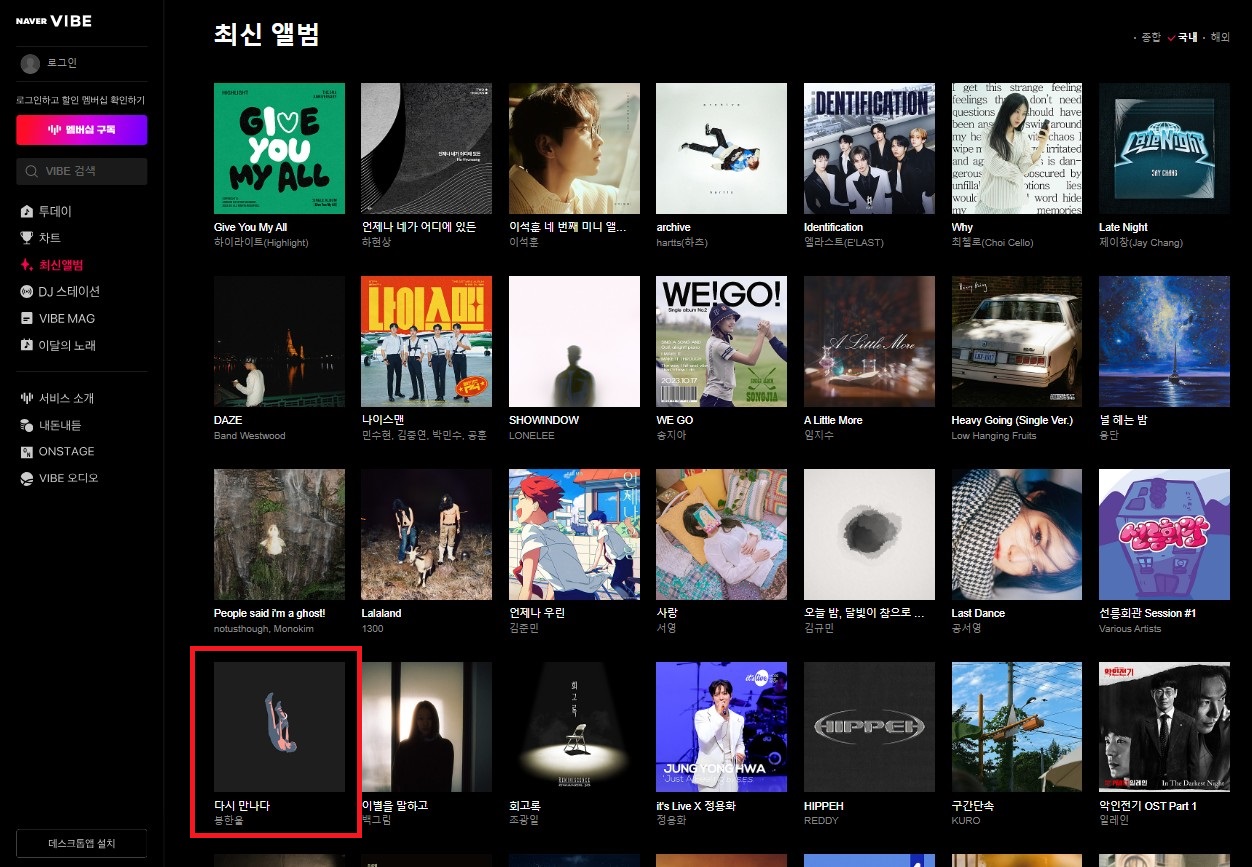Open 이달의 노래 in the sidebar

[58, 345]
